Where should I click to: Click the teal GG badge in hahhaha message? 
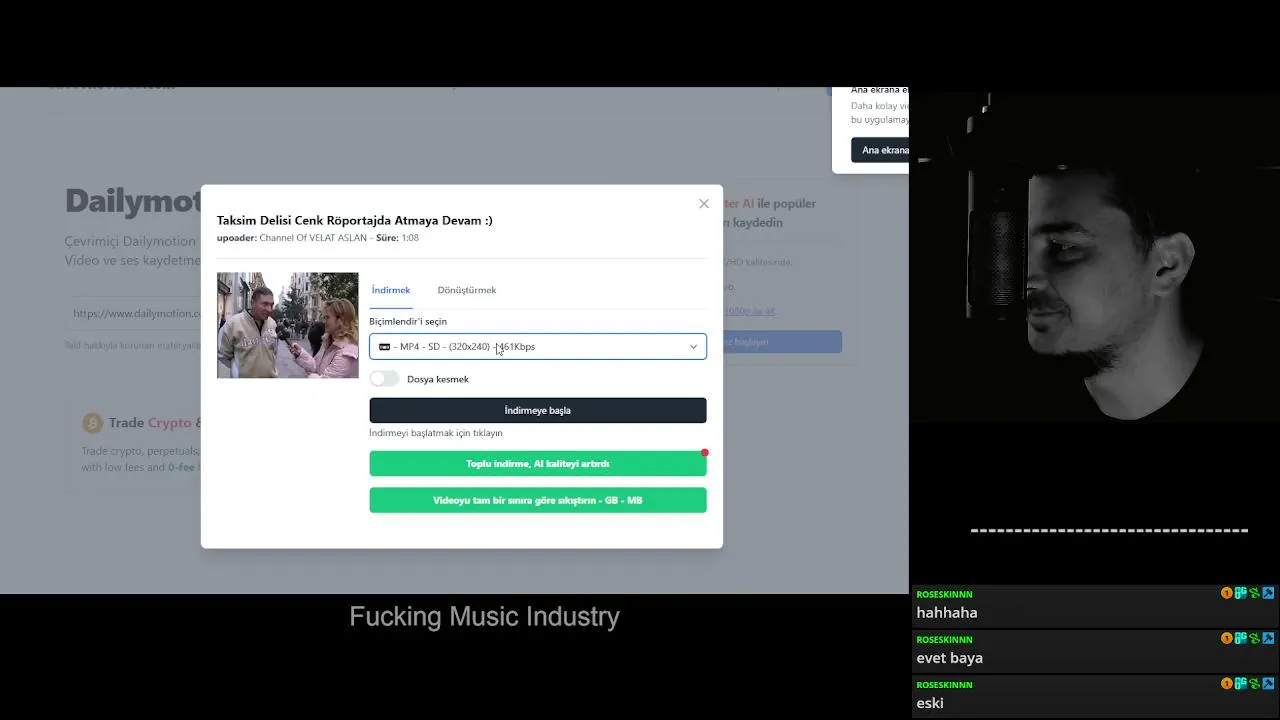[1241, 593]
